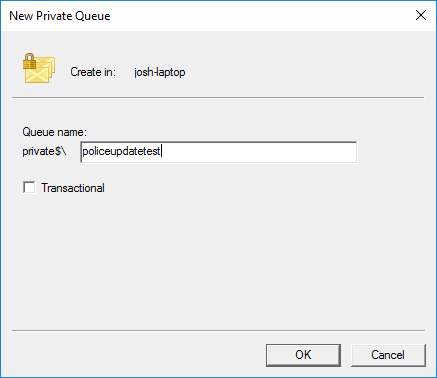Screen dimensions: 437x378
Task: Click the letter Q in Queue title text
Action: tap(79, 16)
